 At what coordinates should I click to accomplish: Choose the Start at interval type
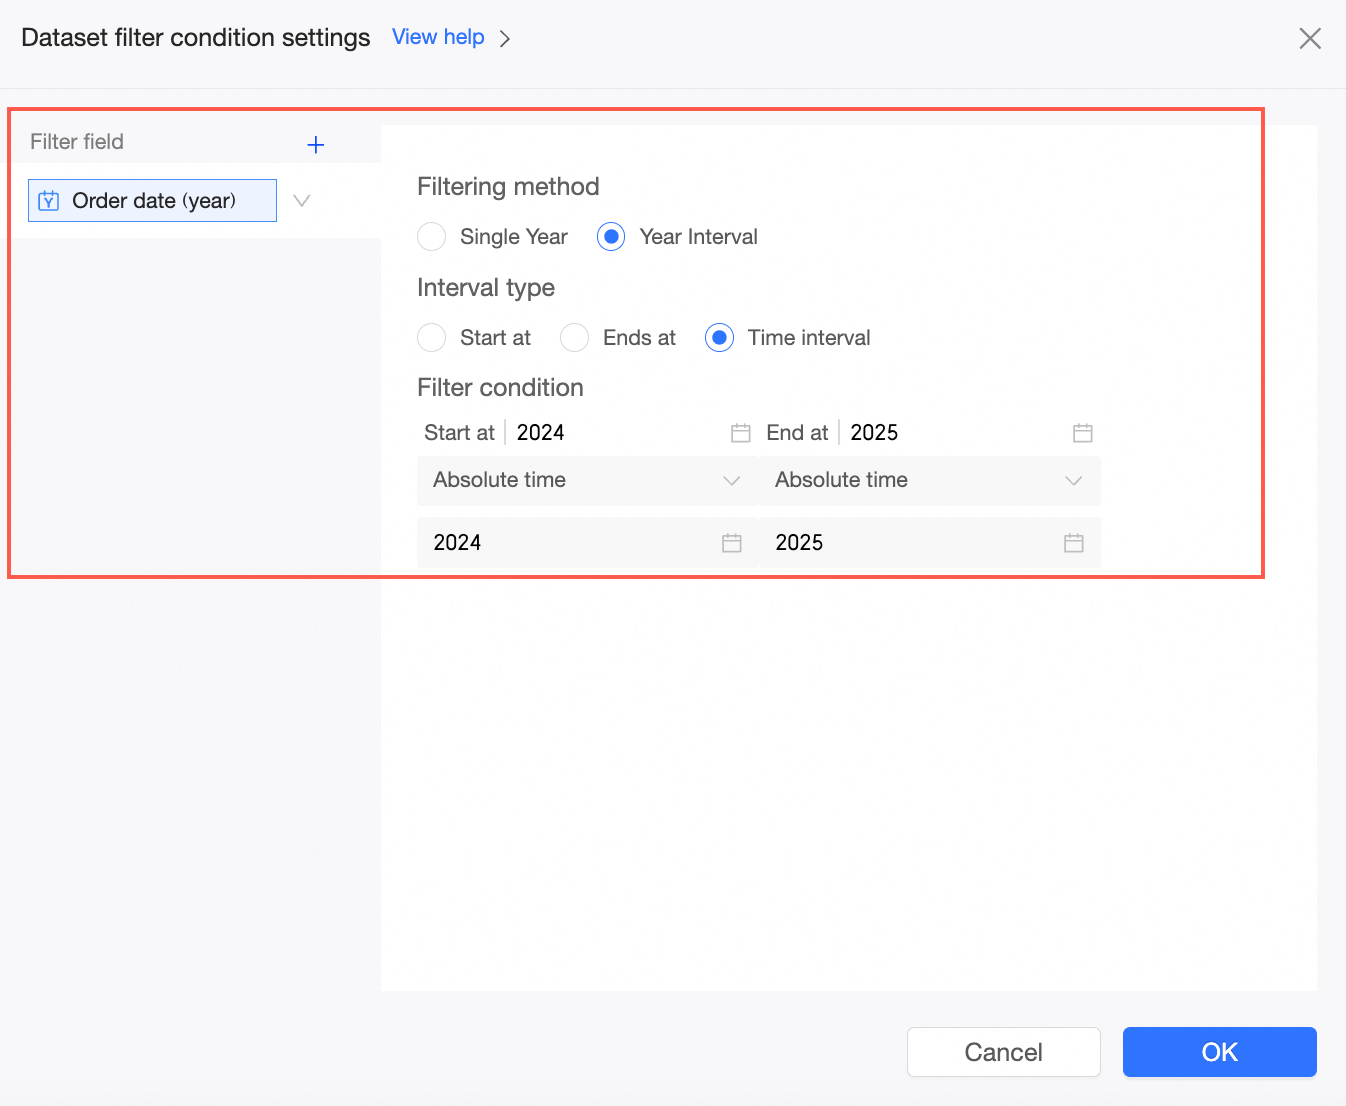pos(432,338)
